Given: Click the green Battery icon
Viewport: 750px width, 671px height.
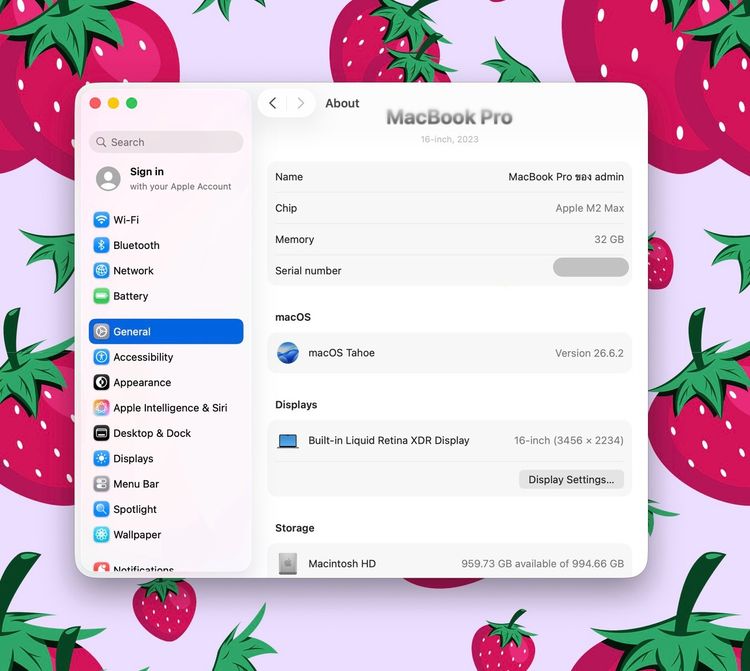Looking at the screenshot, I should tap(101, 296).
